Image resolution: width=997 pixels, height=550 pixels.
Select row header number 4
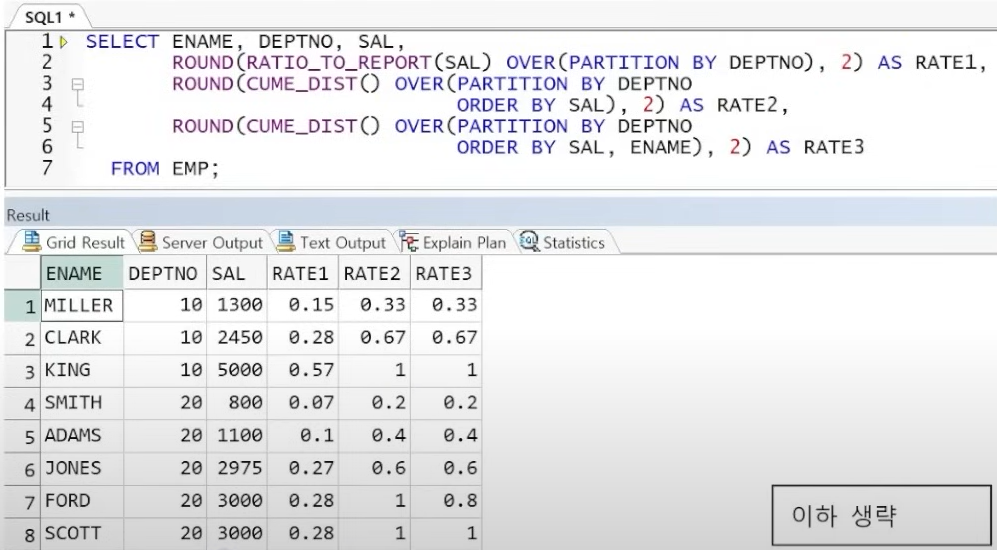point(23,404)
